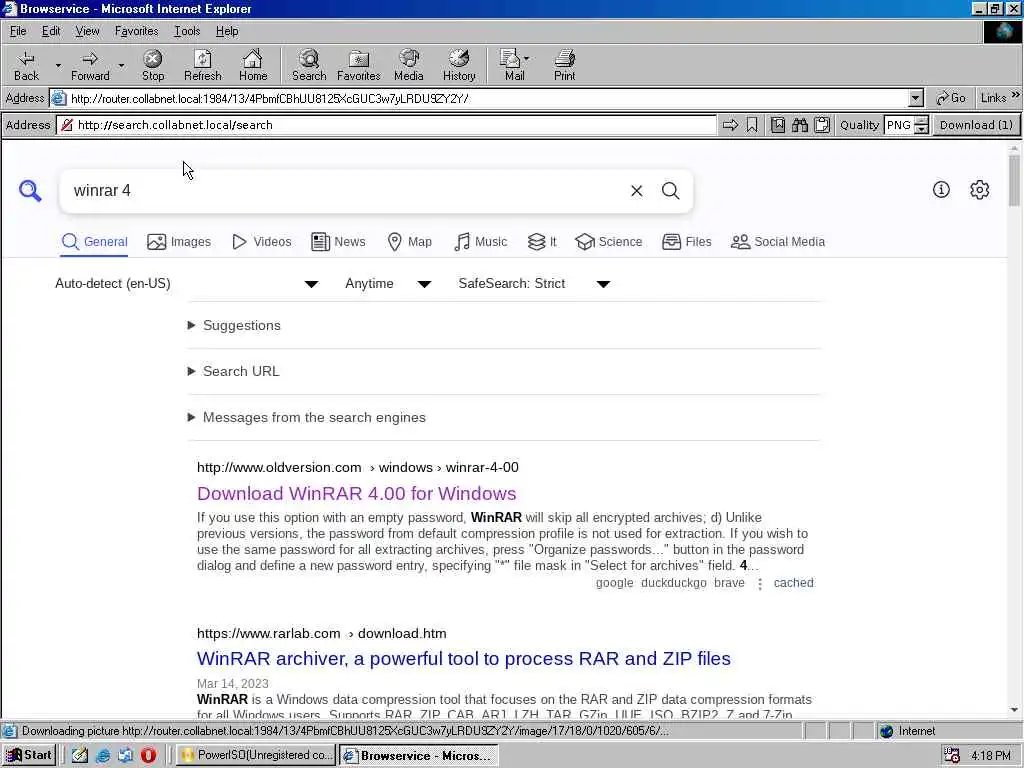The width and height of the screenshot is (1024, 768).
Task: Open the Favorites menu
Action: tap(136, 31)
